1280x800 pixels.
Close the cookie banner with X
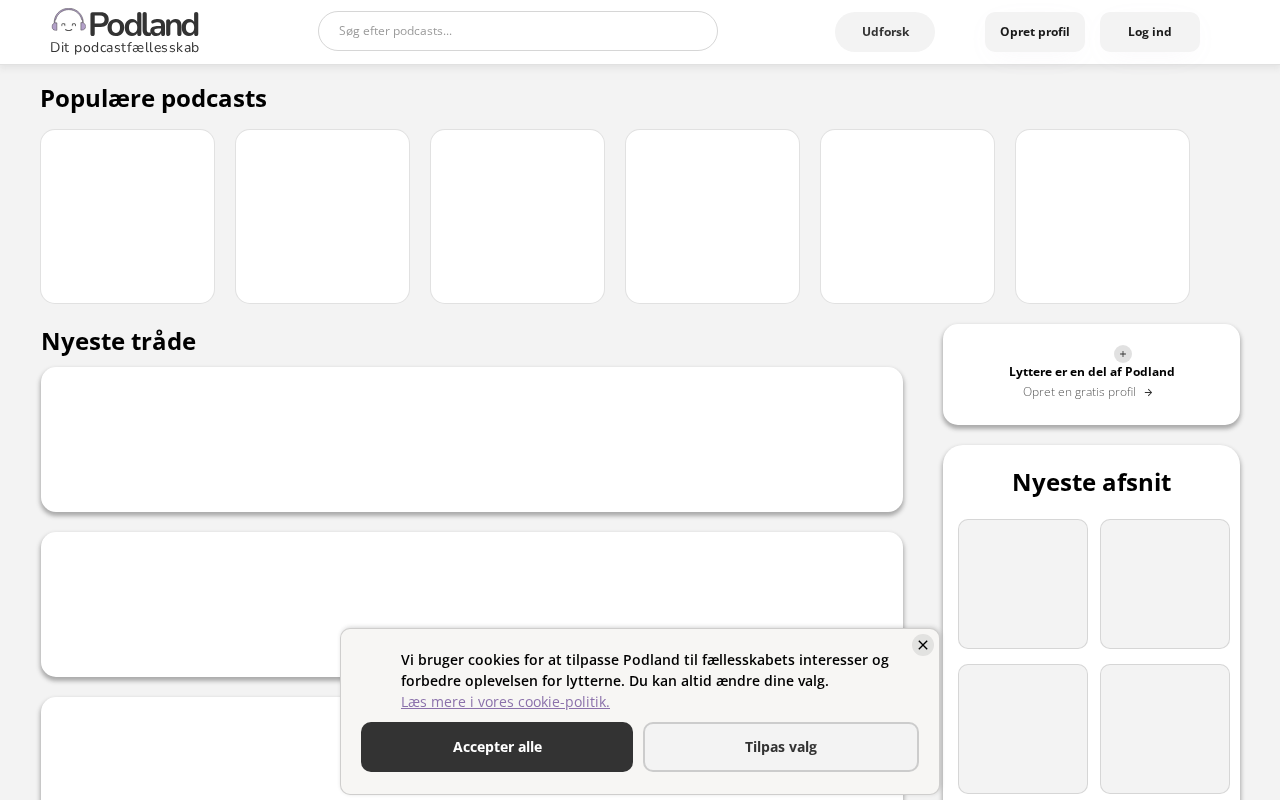(923, 645)
